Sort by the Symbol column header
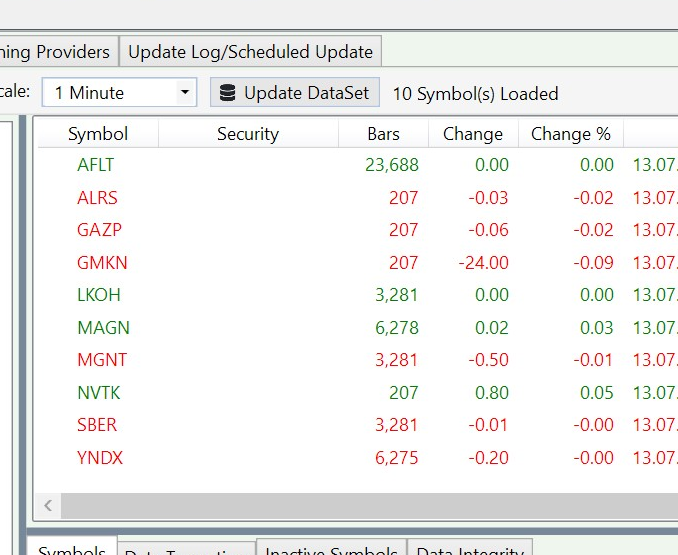 (x=98, y=134)
